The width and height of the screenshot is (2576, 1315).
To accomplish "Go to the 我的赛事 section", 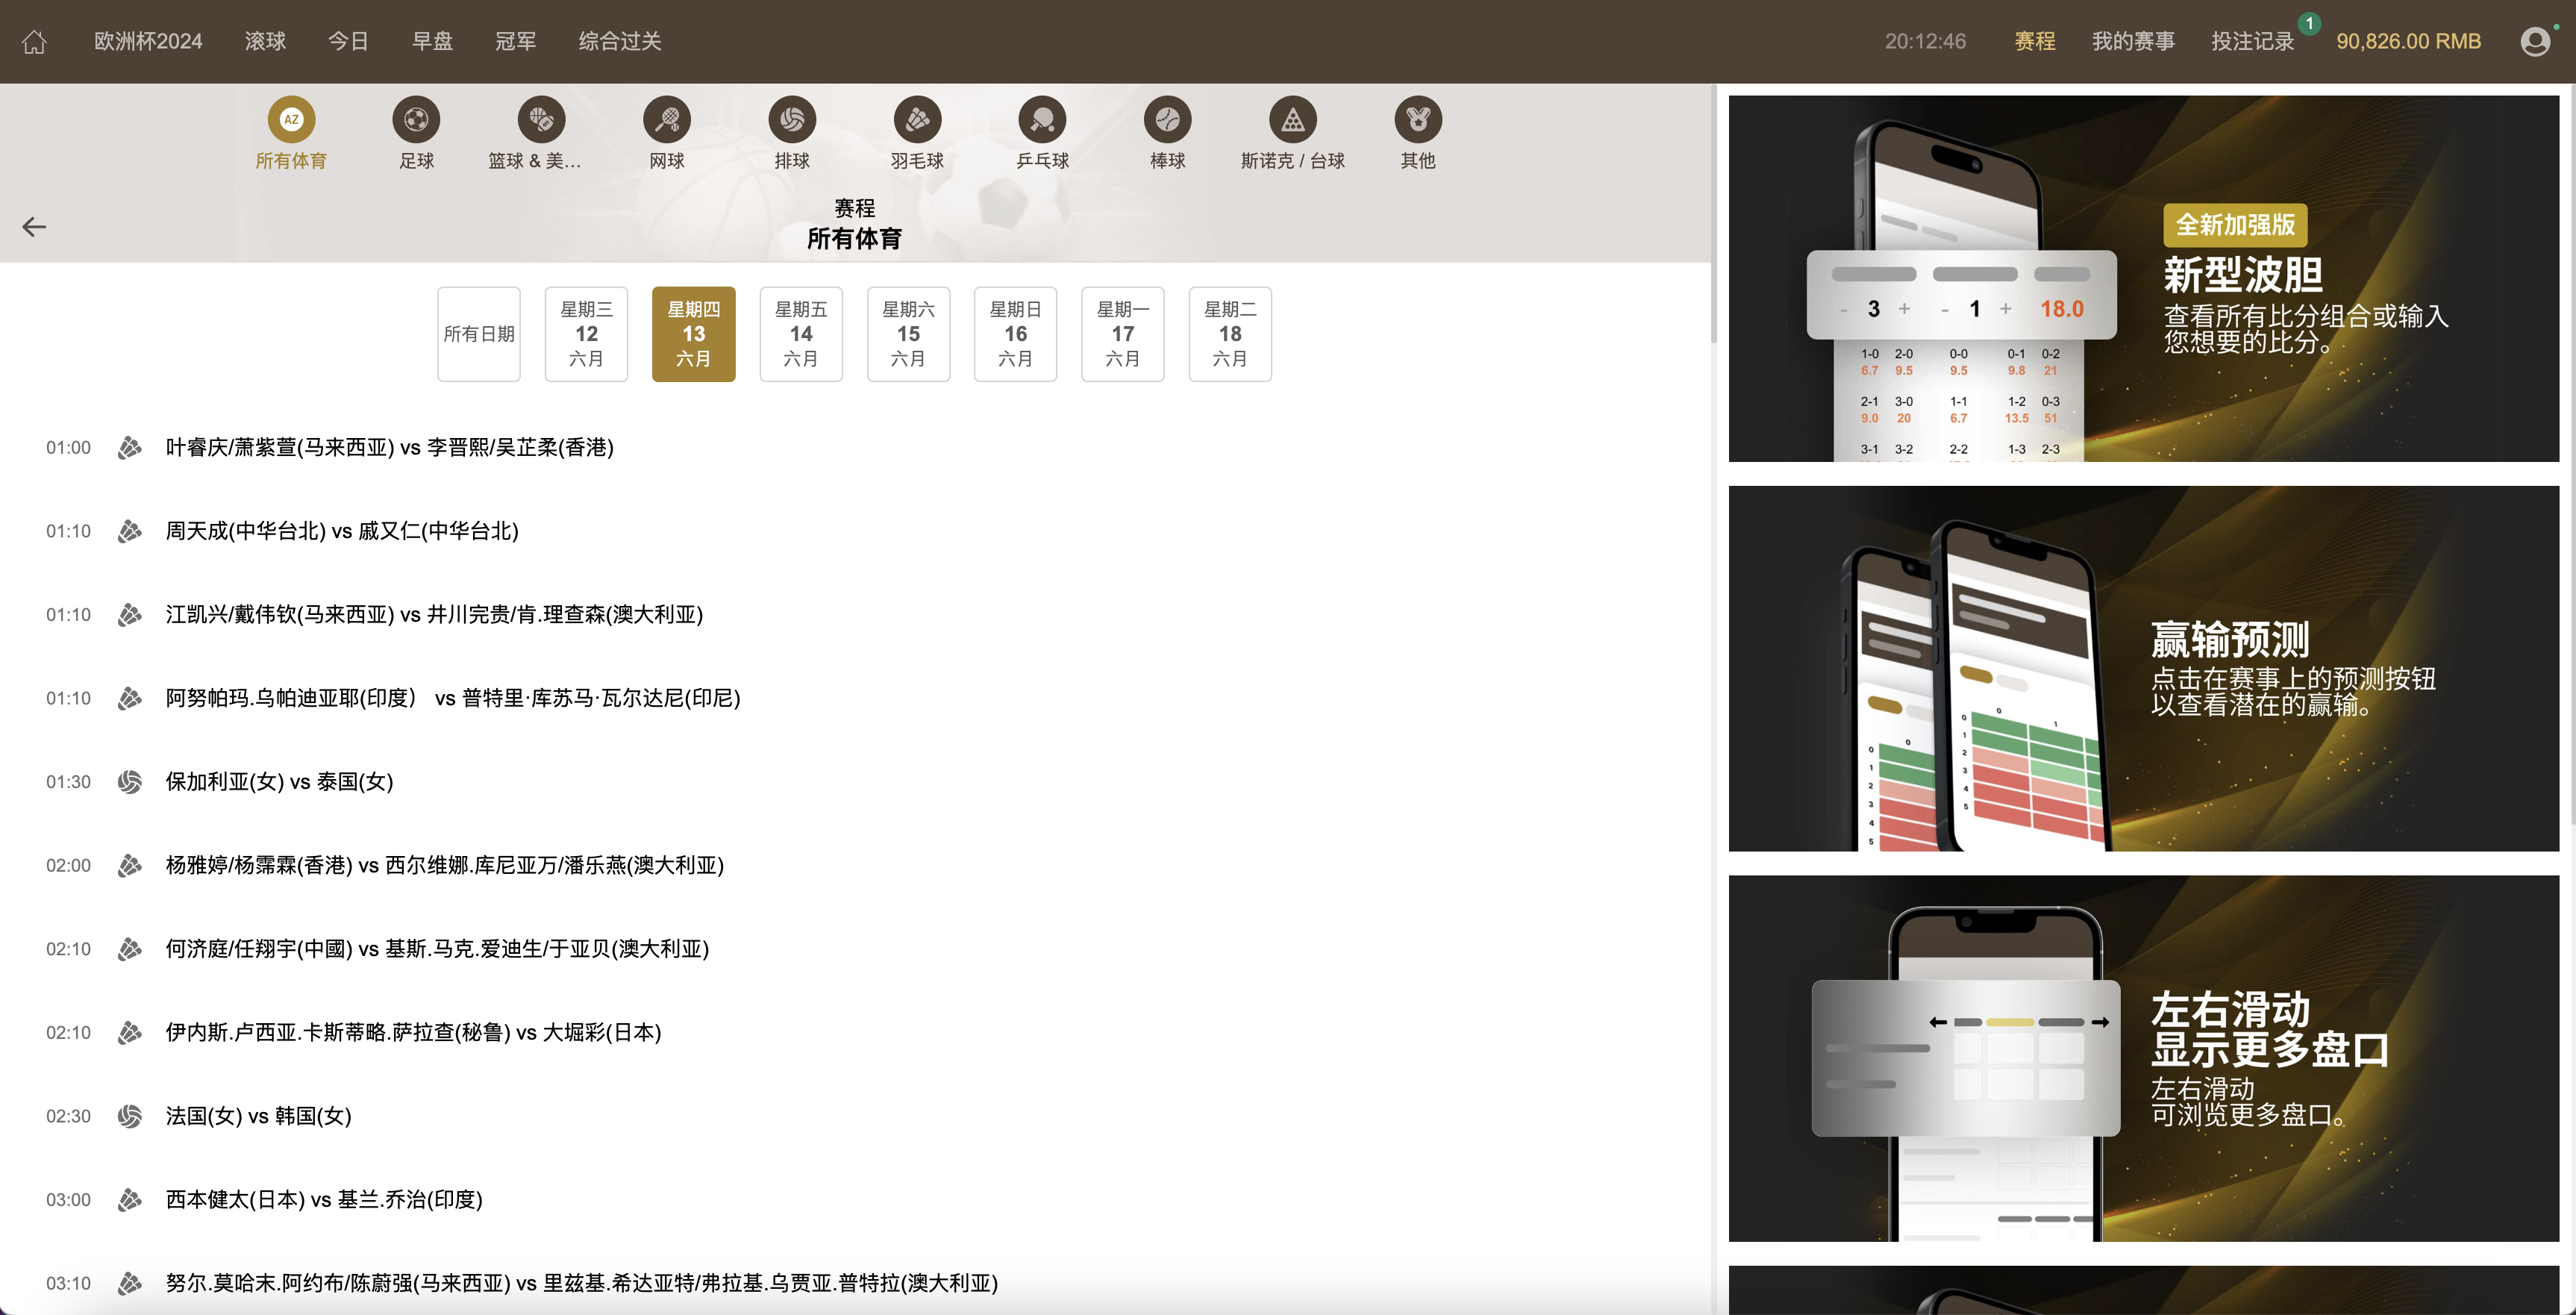I will coord(2132,41).
